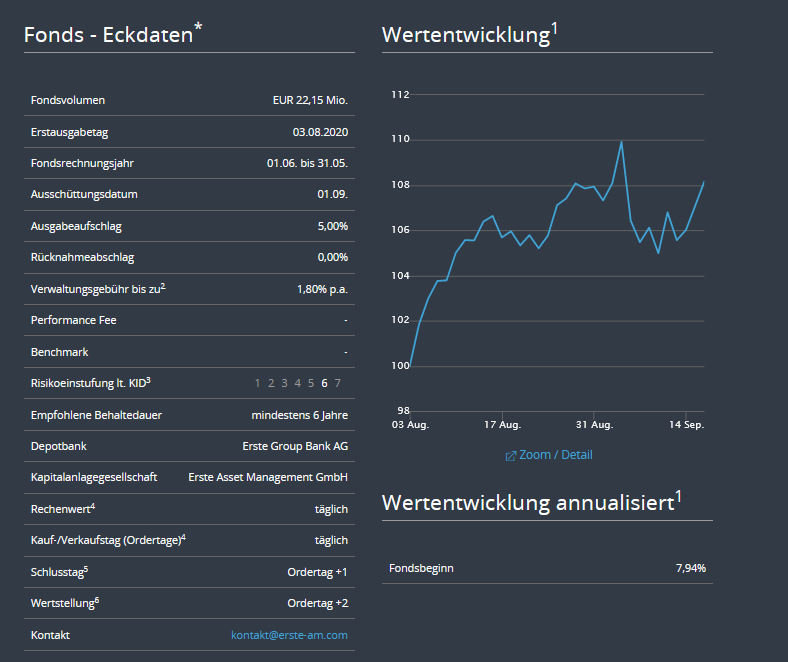The width and height of the screenshot is (788, 662).
Task: Click footnote 5 next to Schlusstag
Action: (x=87, y=569)
